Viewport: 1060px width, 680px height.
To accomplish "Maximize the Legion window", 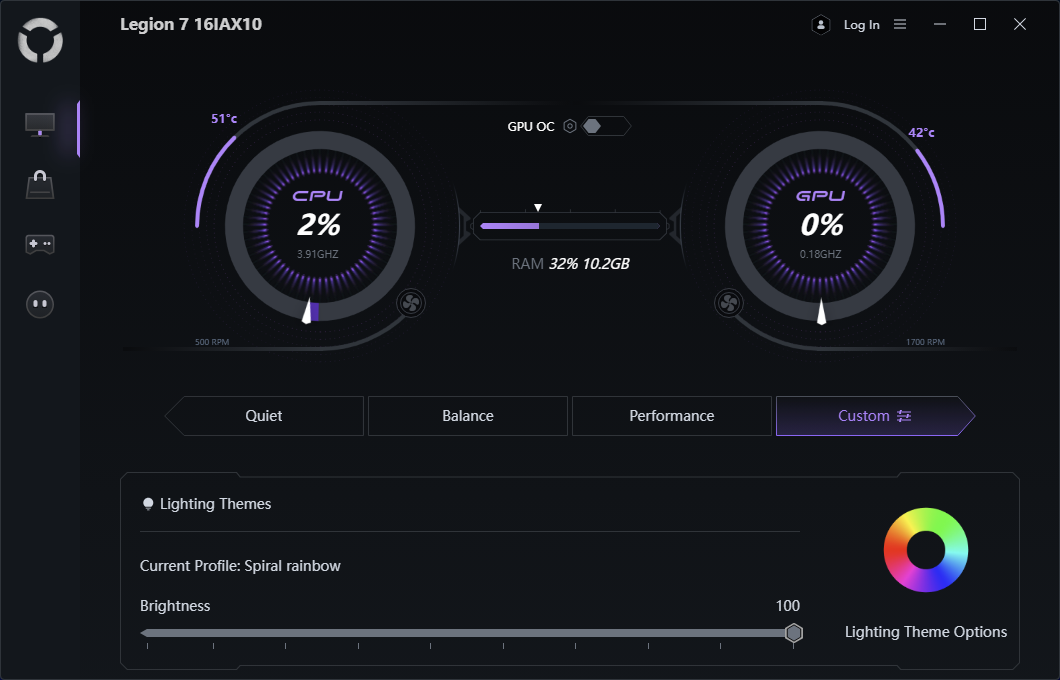I will [x=980, y=24].
